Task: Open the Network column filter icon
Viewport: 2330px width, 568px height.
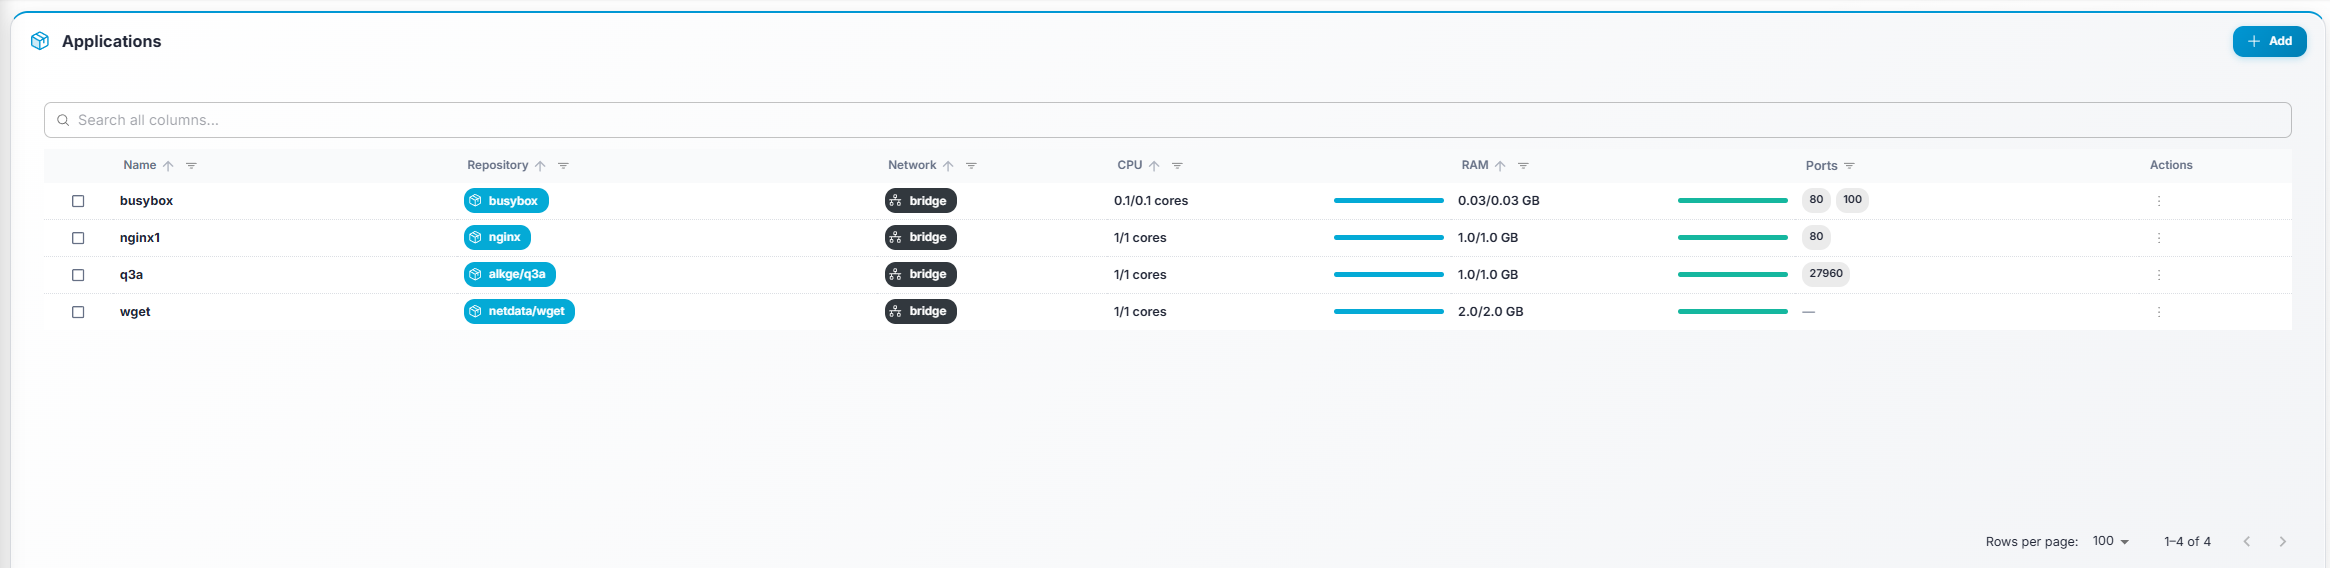Action: [971, 166]
